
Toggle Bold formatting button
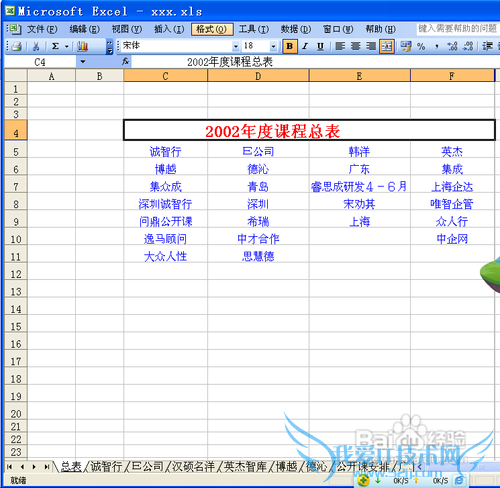click(289, 46)
